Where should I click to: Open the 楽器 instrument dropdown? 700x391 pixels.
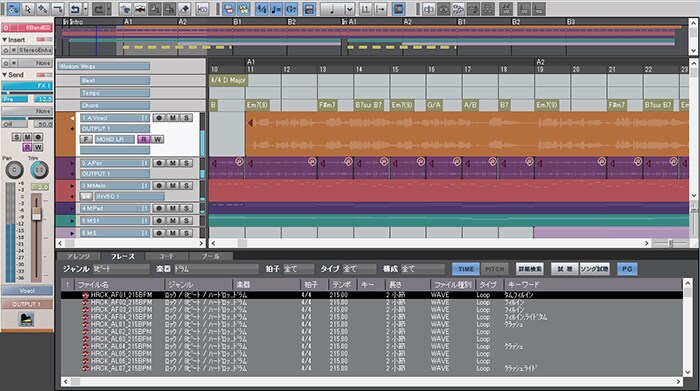pos(216,269)
